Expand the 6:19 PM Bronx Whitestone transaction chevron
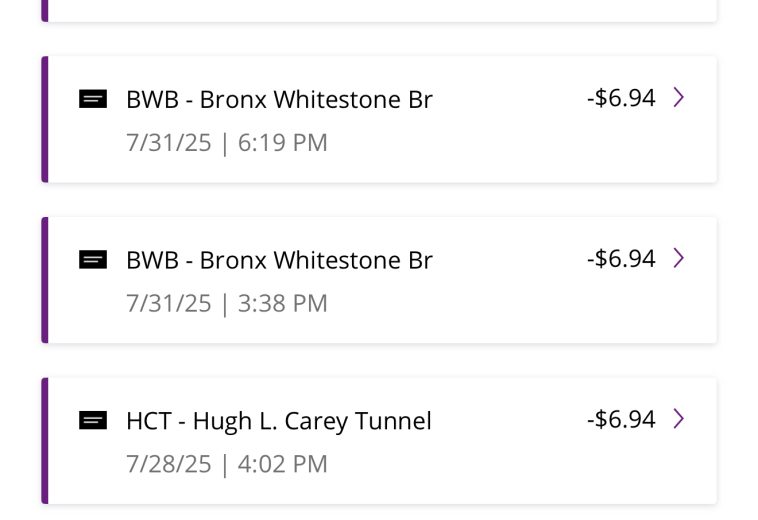Image resolution: width=758 pixels, height=520 pixels. [679, 97]
